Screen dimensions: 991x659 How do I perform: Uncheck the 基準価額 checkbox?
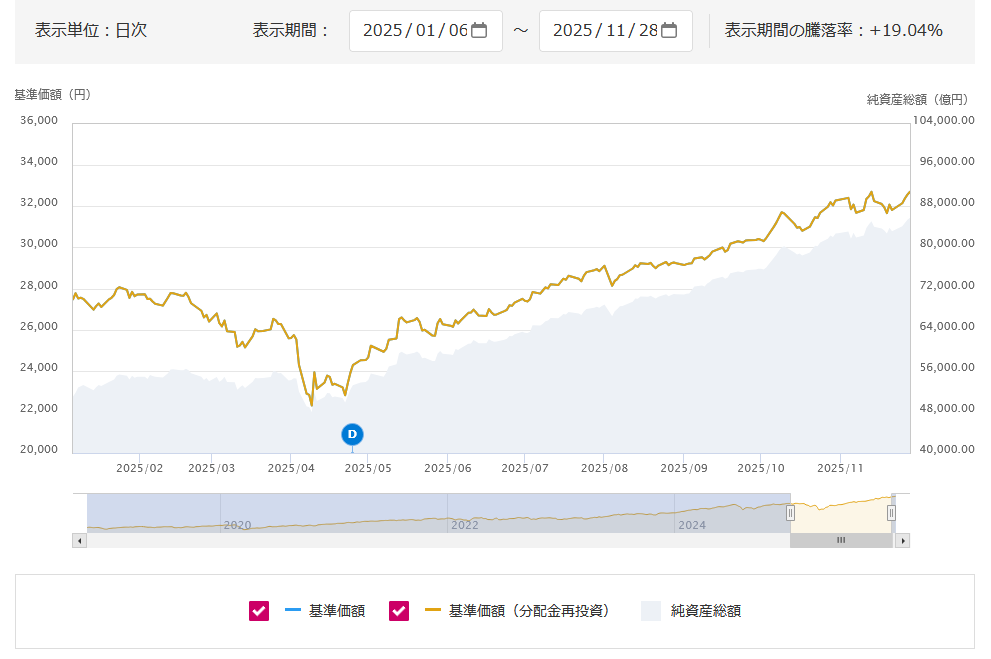[x=259, y=611]
